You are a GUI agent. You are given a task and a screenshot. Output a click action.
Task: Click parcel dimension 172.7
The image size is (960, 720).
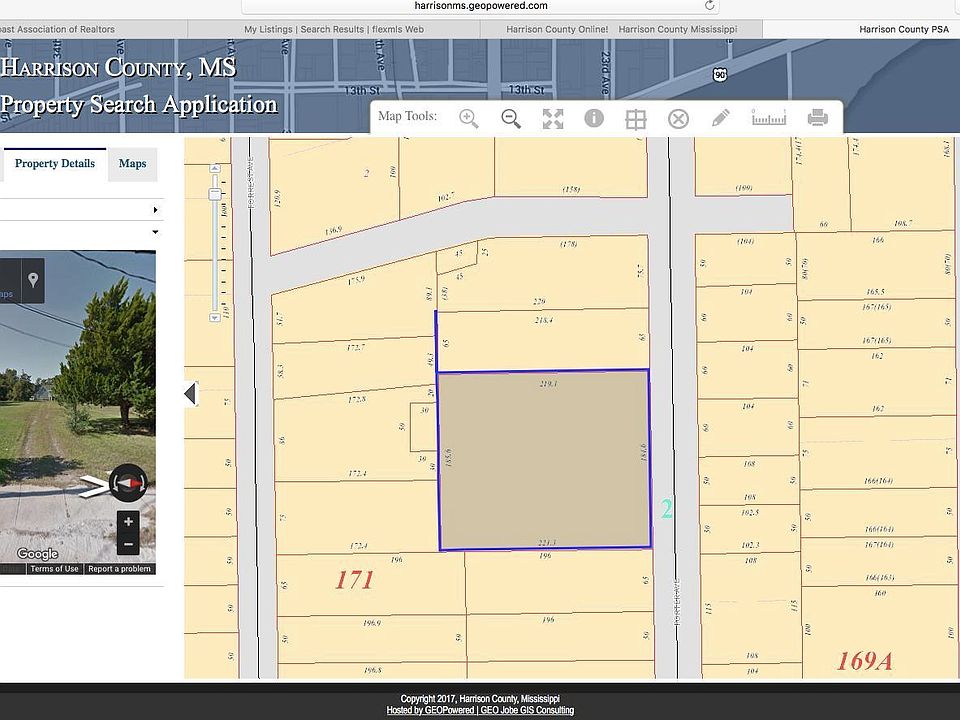355,348
